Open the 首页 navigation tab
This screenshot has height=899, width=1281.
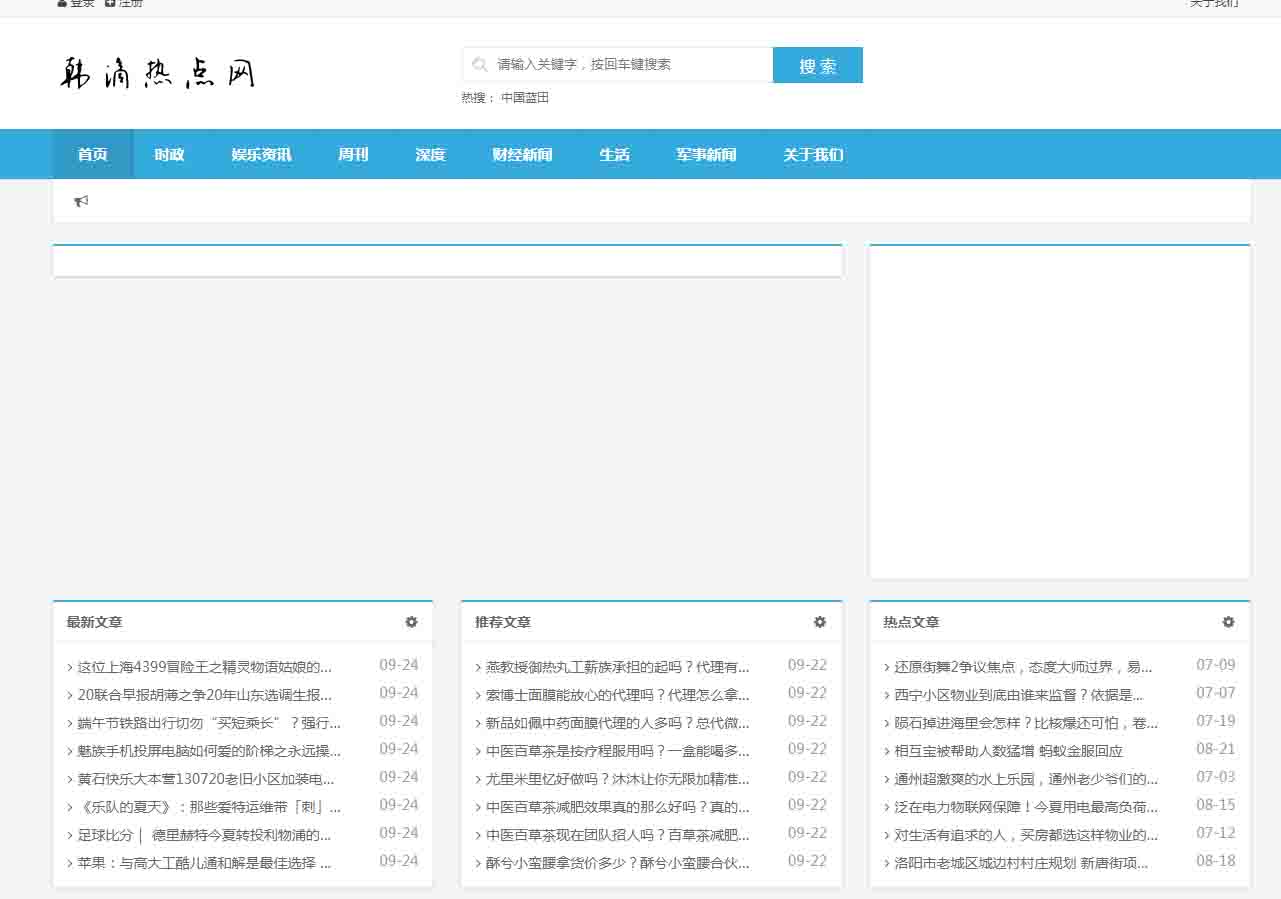pyautogui.click(x=92, y=155)
